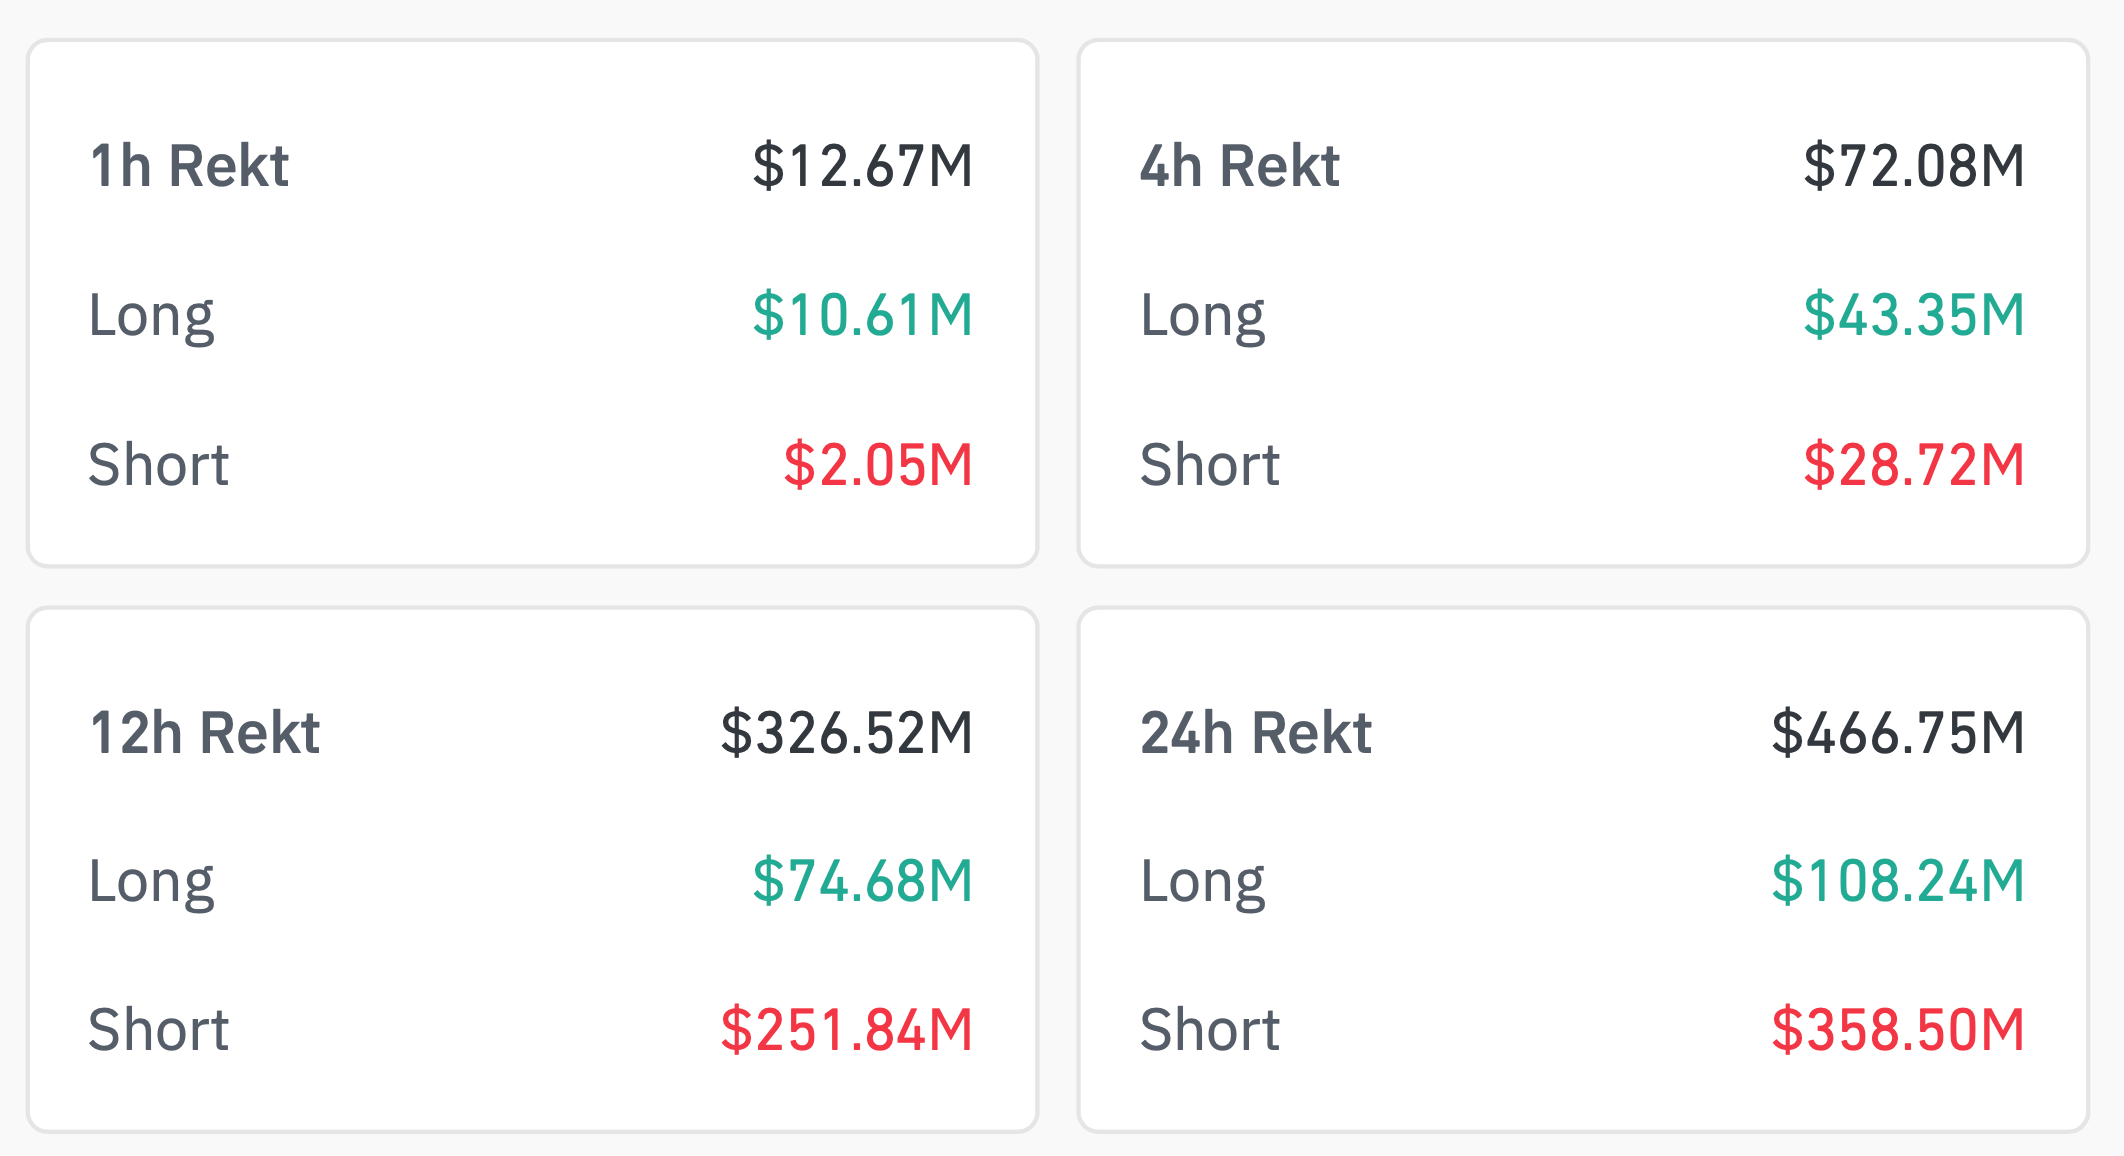The height and width of the screenshot is (1156, 2124).
Task: Click the green $74.68M long amount
Action: pyautogui.click(x=862, y=881)
